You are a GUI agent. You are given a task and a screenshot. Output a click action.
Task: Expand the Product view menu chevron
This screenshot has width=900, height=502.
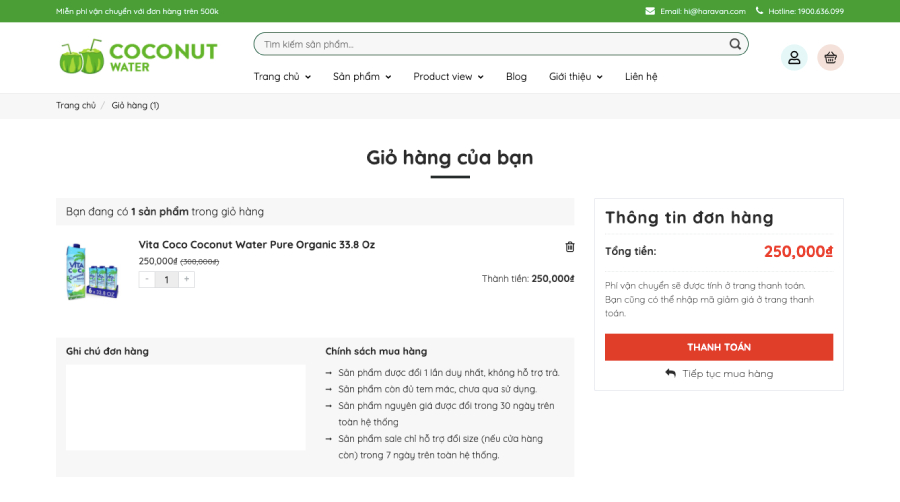tap(480, 77)
